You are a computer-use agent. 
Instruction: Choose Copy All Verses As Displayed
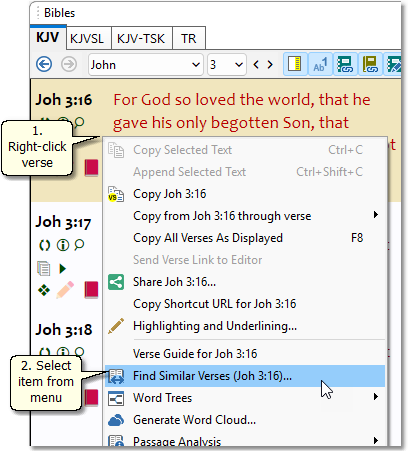245,238
